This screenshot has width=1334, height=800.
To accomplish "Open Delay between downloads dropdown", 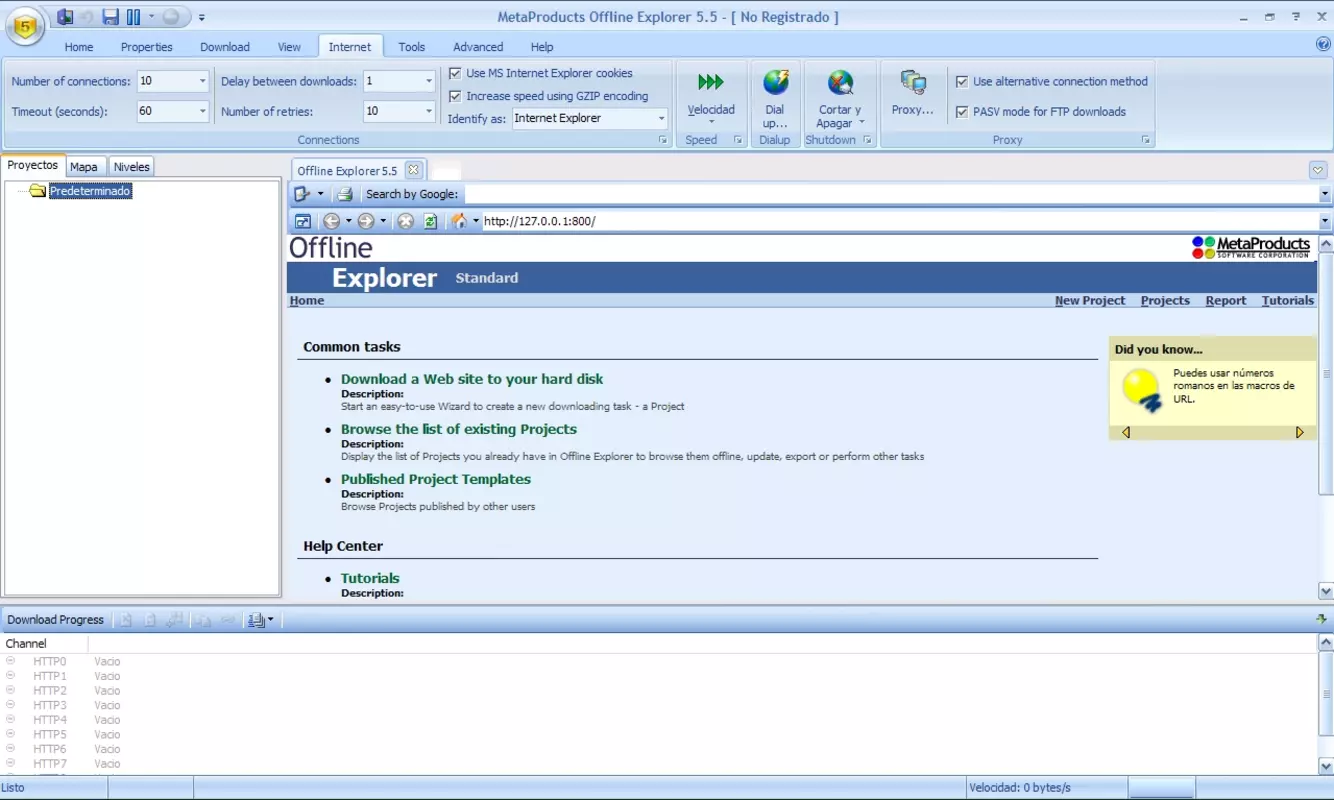I will [x=429, y=81].
